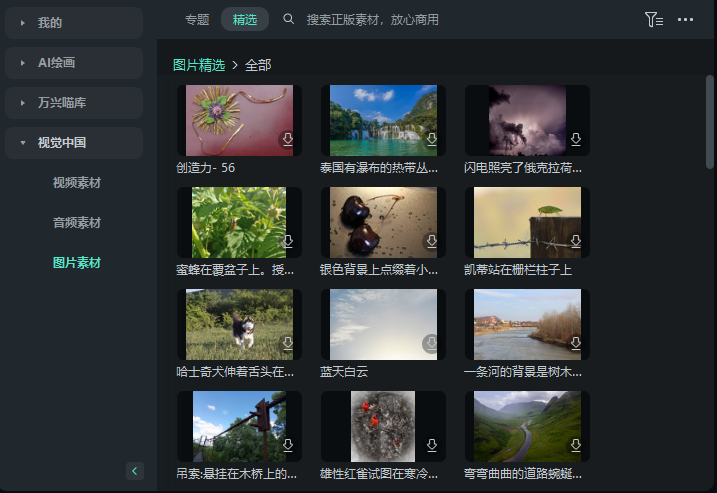Focus the 搜索正版素材 search field
This screenshot has width=717, height=493.
[373, 20]
